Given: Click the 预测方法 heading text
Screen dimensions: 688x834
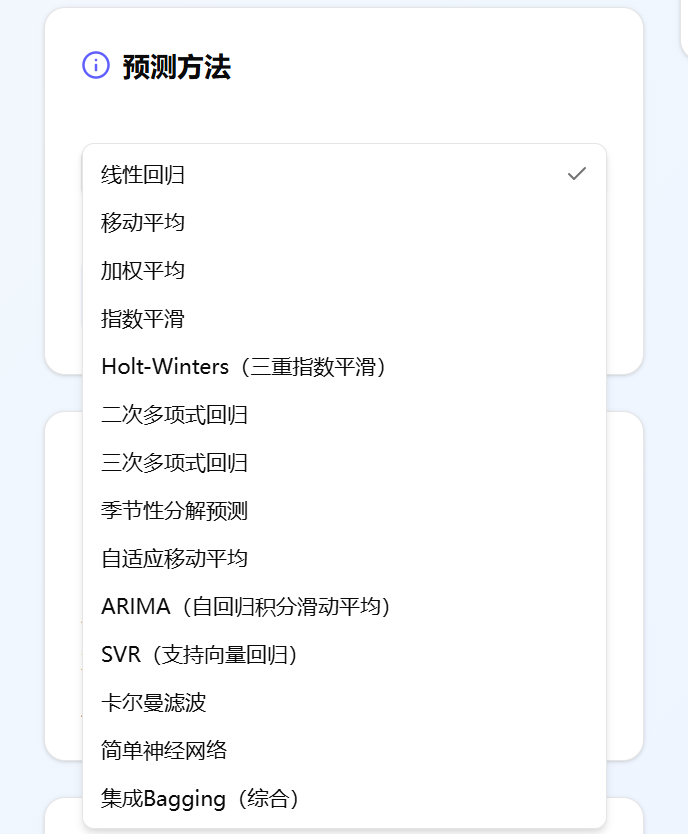Looking at the screenshot, I should click(177, 67).
